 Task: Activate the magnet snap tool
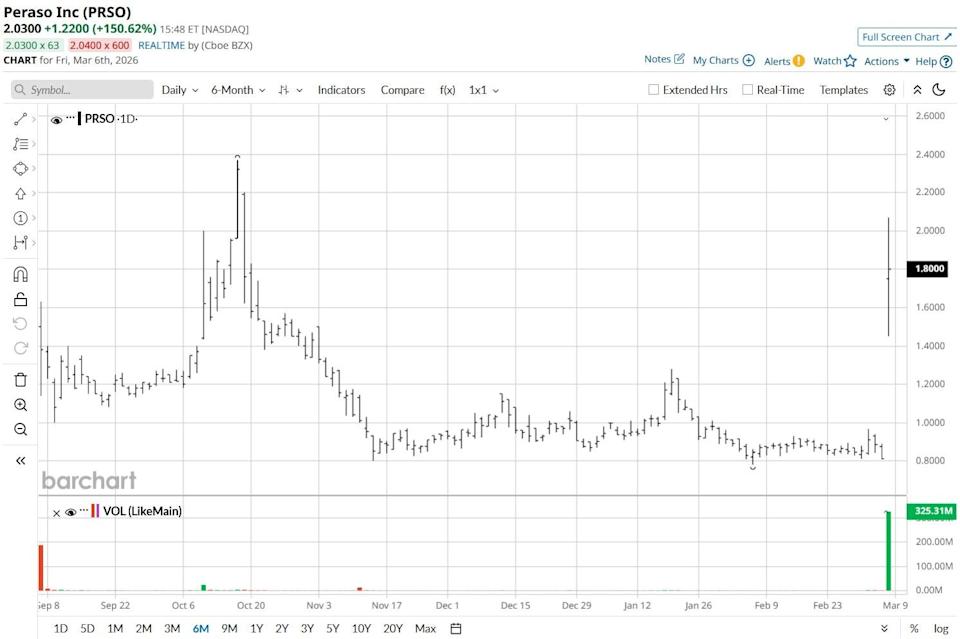point(20,274)
